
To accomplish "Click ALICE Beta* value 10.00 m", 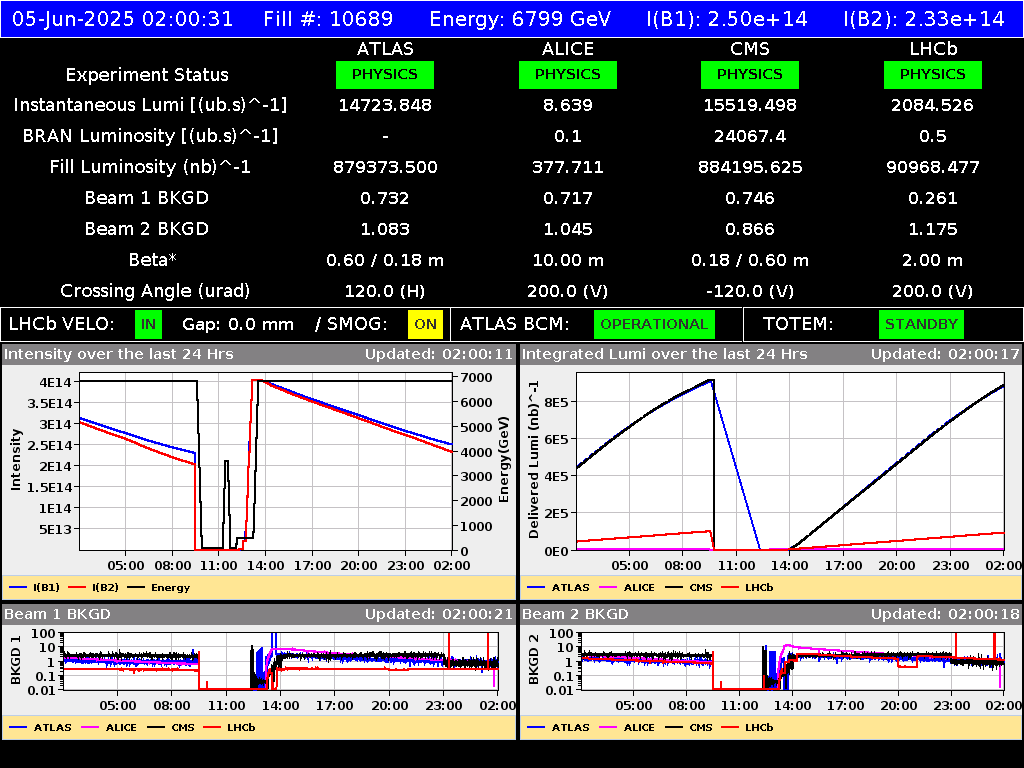I will 568,260.
